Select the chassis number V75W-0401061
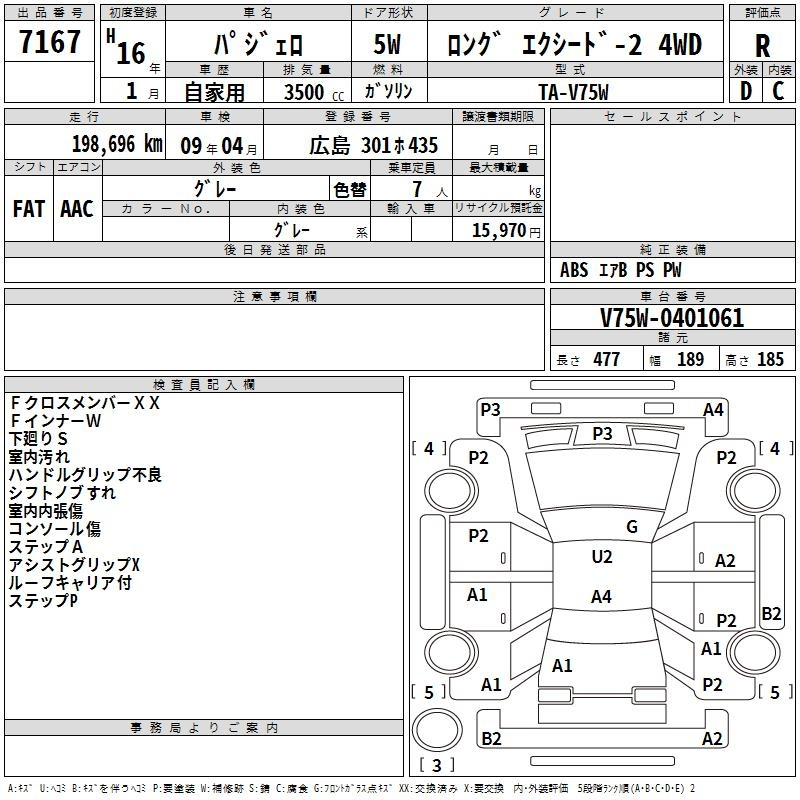Viewport: 800px width, 800px height. click(x=672, y=317)
